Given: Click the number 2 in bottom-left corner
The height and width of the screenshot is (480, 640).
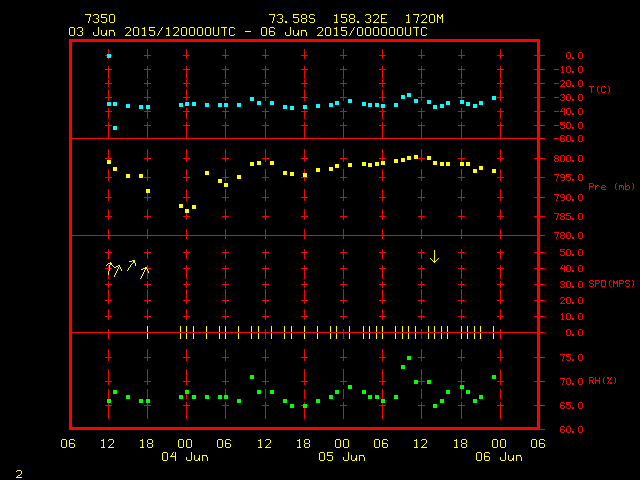Looking at the screenshot, I should click(18, 471).
